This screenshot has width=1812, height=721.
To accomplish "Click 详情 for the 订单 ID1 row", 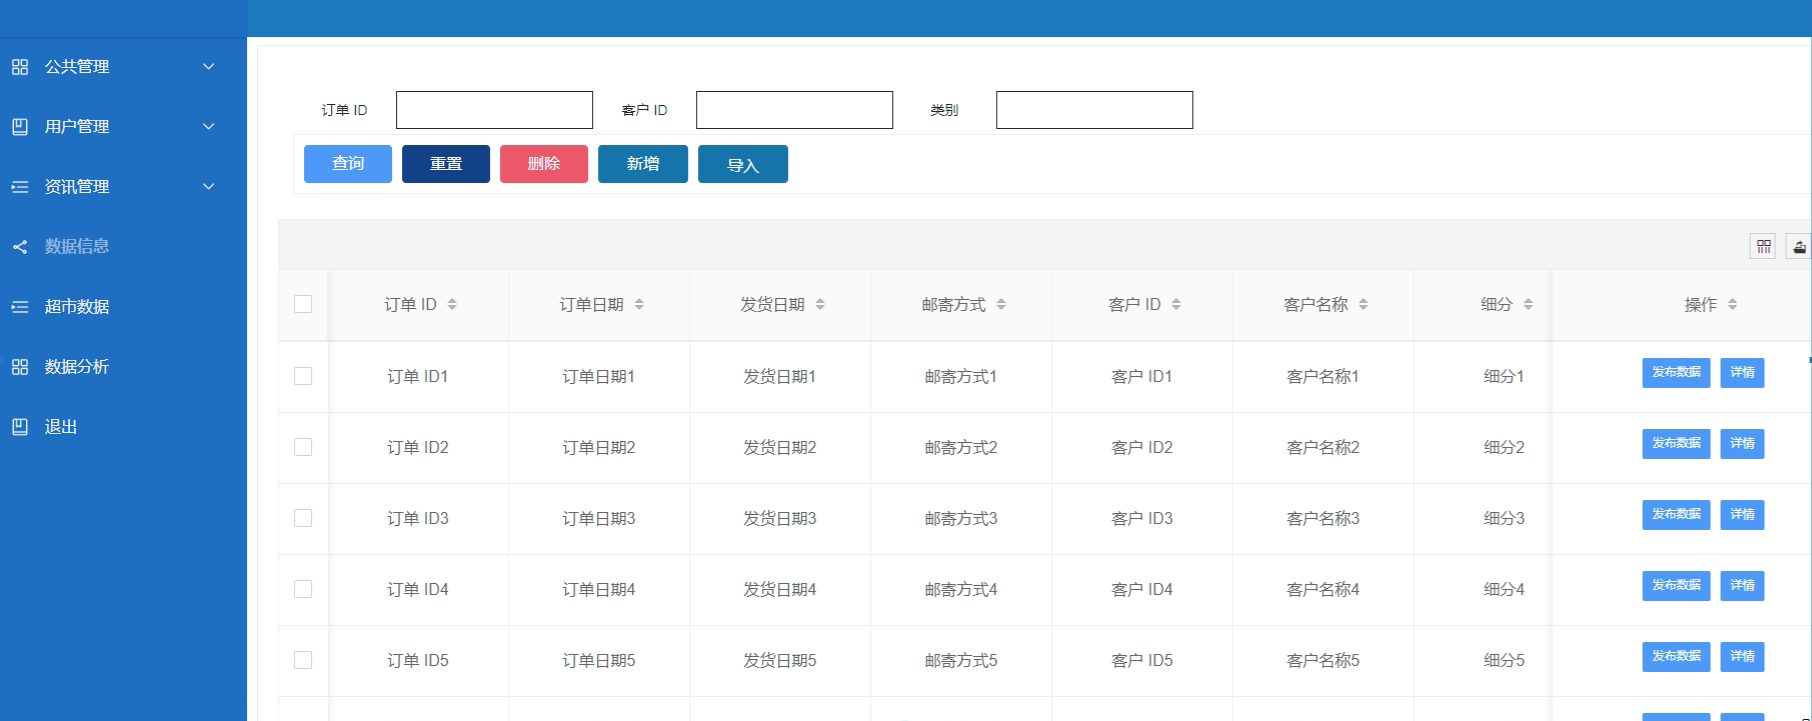I will pos(1742,373).
